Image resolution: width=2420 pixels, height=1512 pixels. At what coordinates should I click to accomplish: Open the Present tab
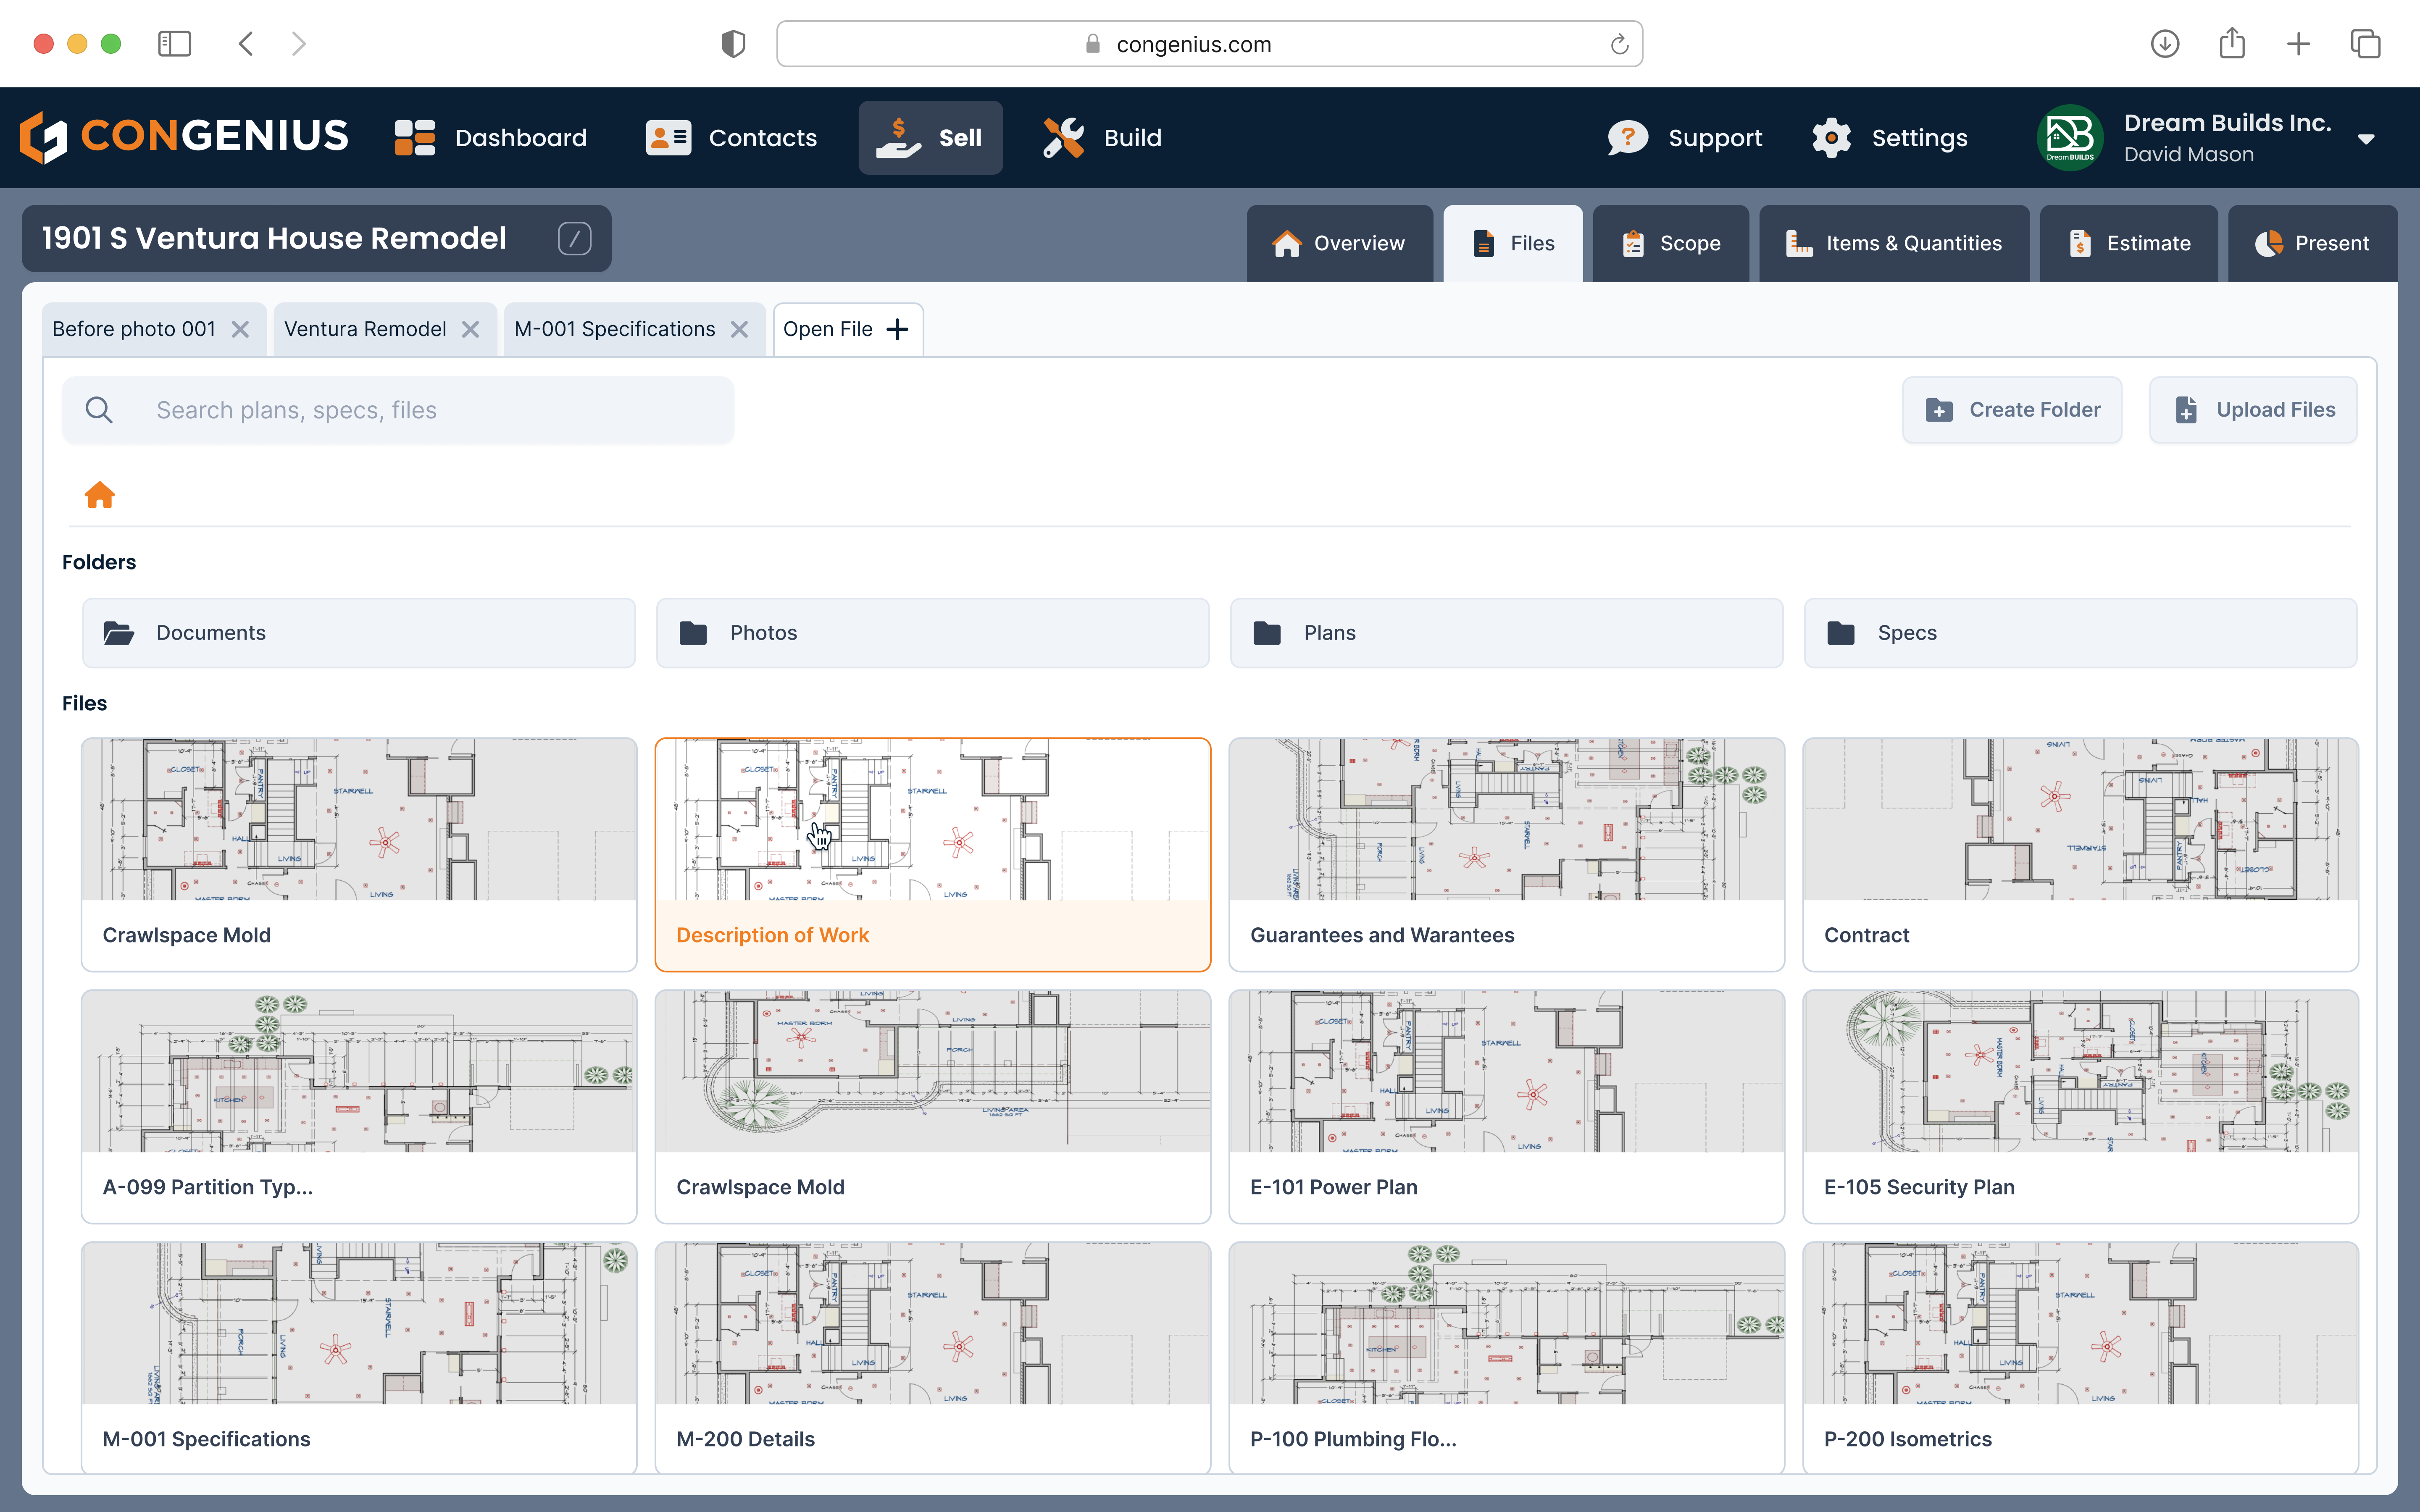pos(2312,243)
